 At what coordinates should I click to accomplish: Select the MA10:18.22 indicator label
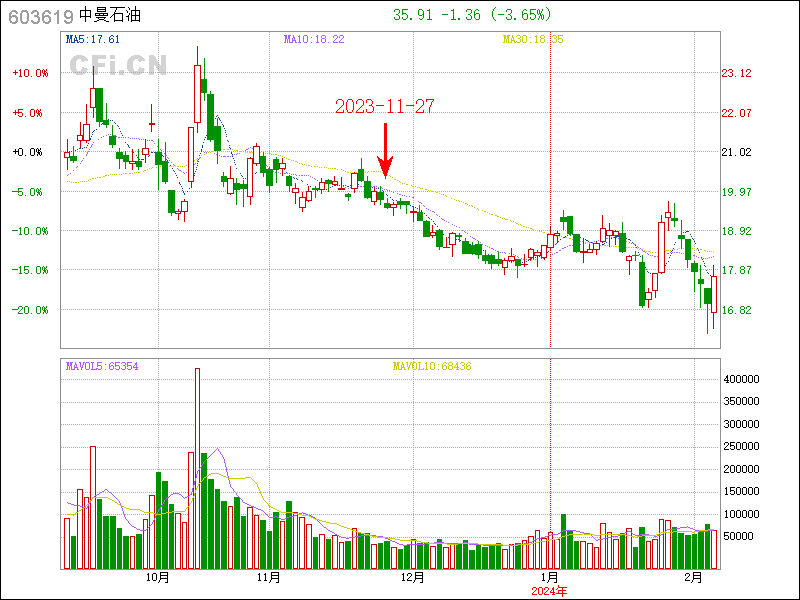coord(313,39)
